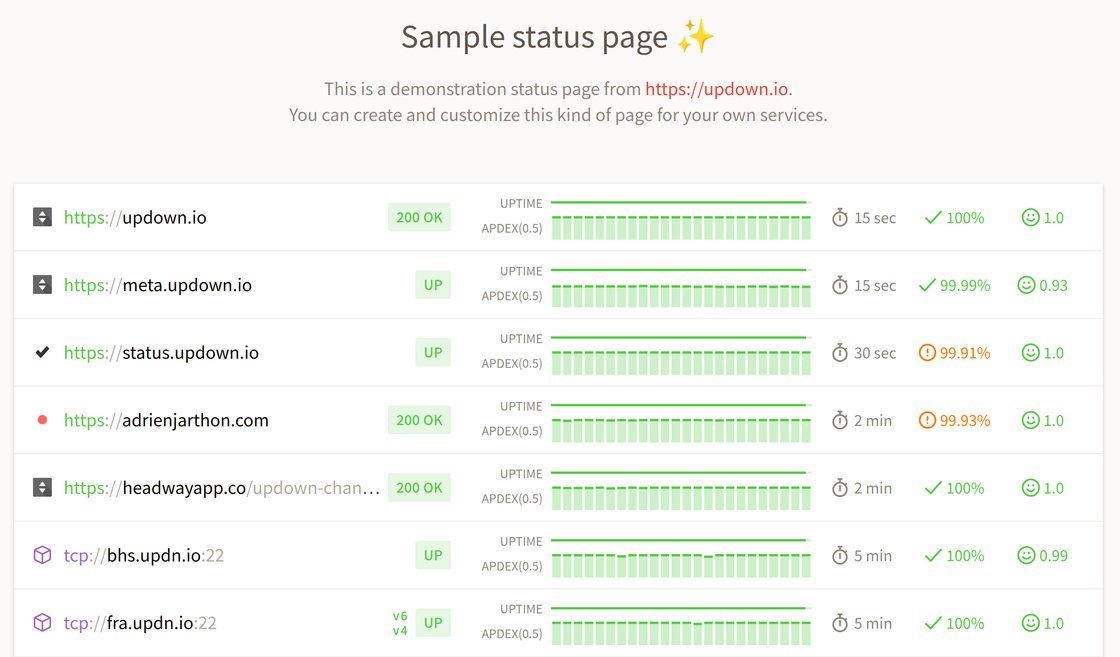Click the UP badge for fra.updn.io
The image size is (1120, 657).
point(433,623)
